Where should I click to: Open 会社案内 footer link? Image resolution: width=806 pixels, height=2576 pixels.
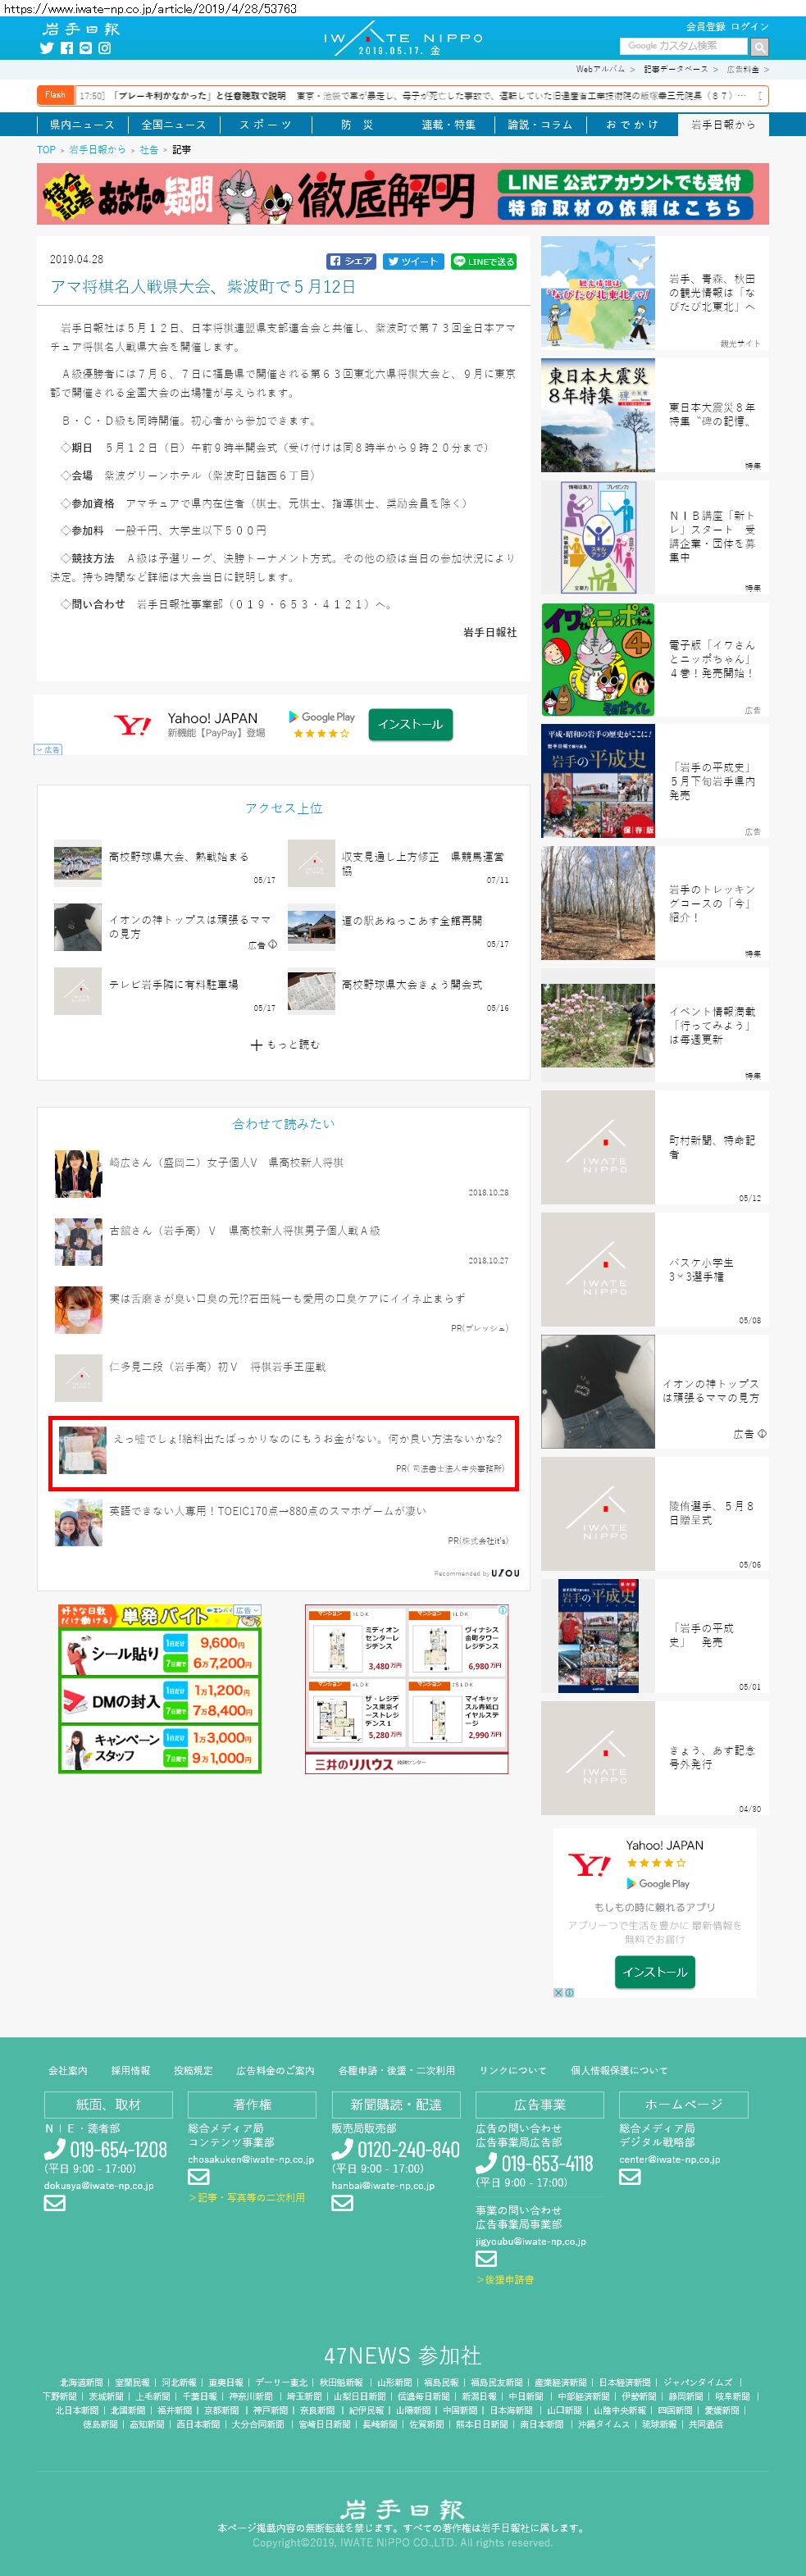click(68, 2070)
